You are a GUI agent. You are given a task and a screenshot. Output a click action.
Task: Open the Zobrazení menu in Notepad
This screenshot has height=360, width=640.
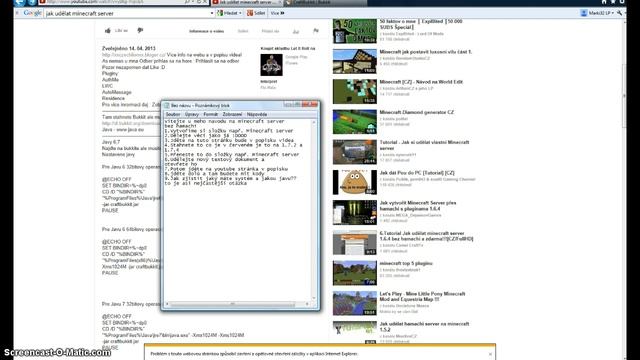232,114
